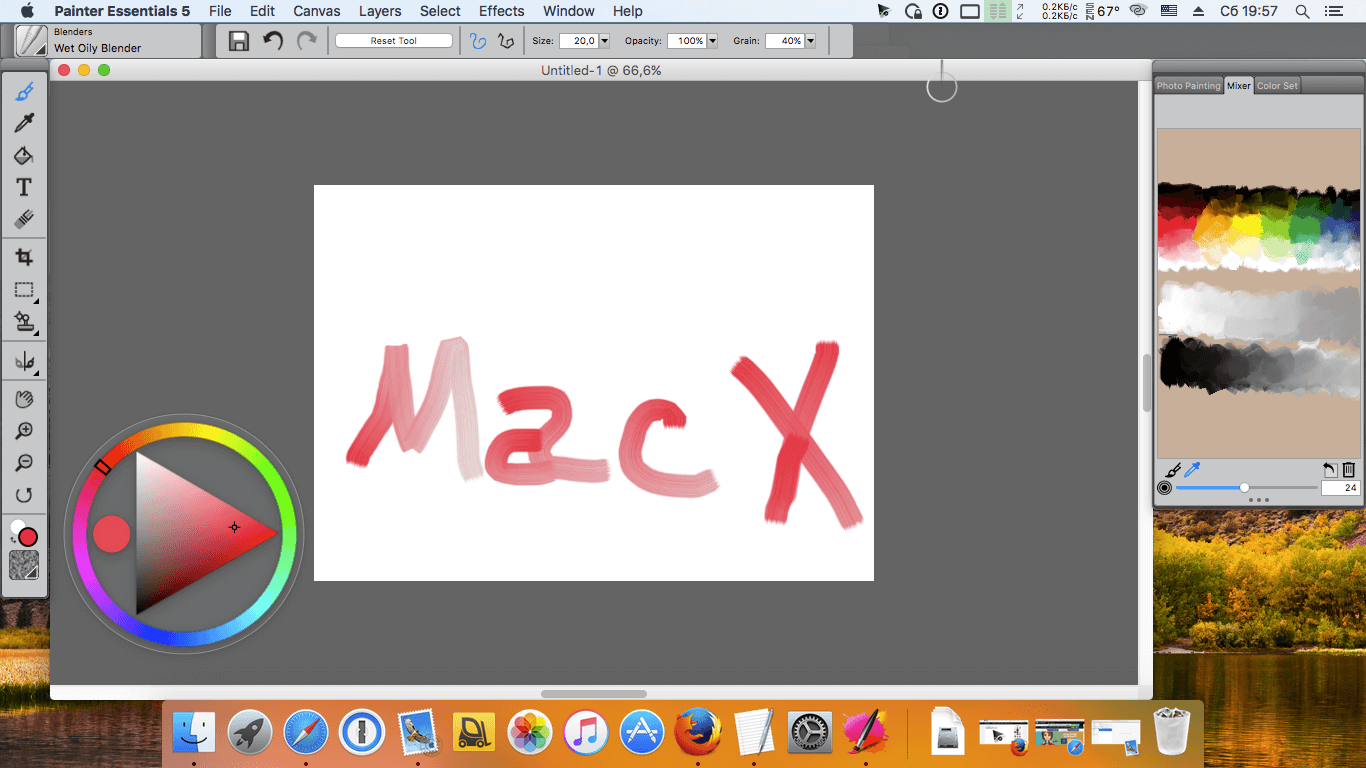The image size is (1366, 768).
Task: Enable straight line strokes mode
Action: point(506,41)
